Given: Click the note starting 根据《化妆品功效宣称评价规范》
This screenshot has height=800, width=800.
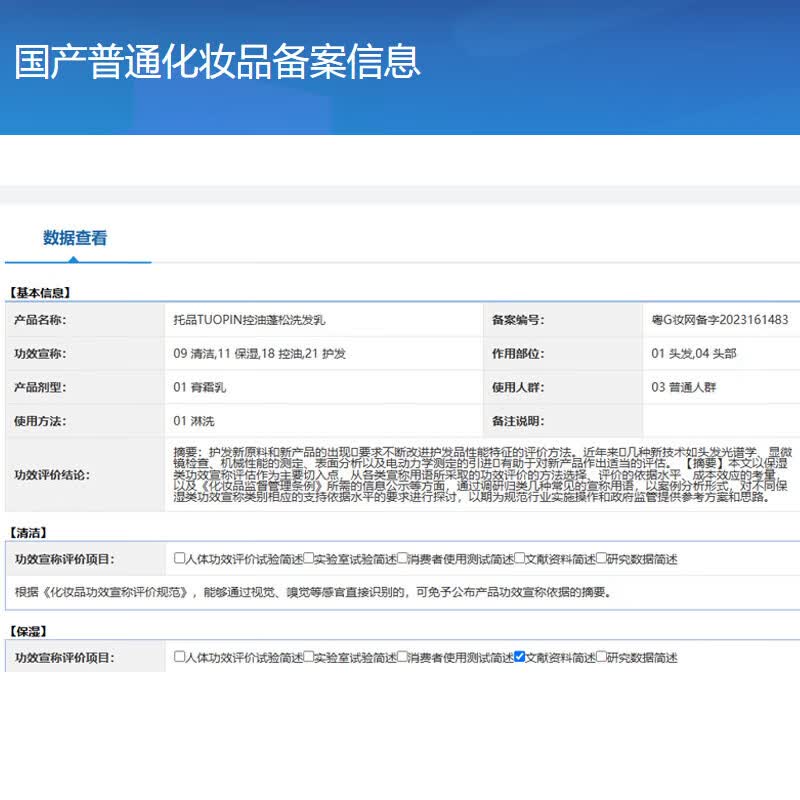Looking at the screenshot, I should 313,592.
